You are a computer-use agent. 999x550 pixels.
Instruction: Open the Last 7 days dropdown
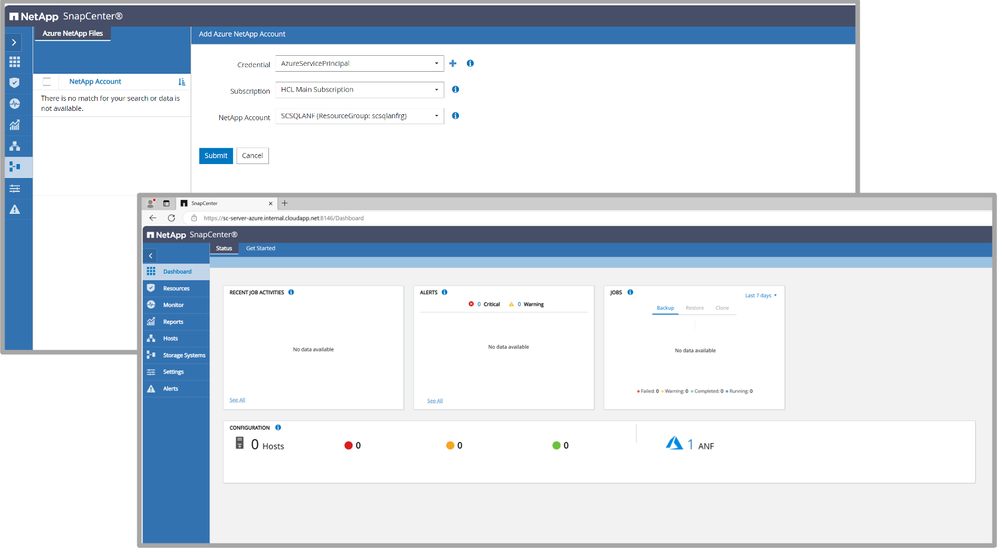coord(761,296)
